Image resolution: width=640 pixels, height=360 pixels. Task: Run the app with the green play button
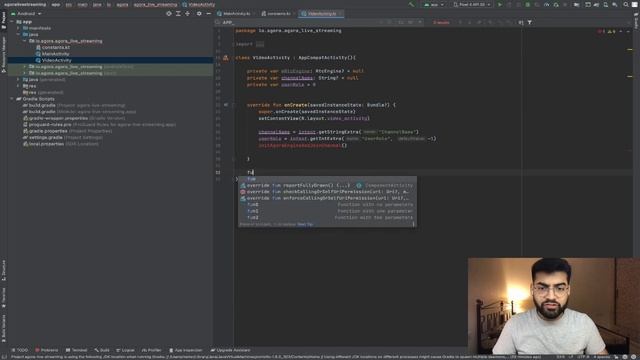tap(500, 4)
